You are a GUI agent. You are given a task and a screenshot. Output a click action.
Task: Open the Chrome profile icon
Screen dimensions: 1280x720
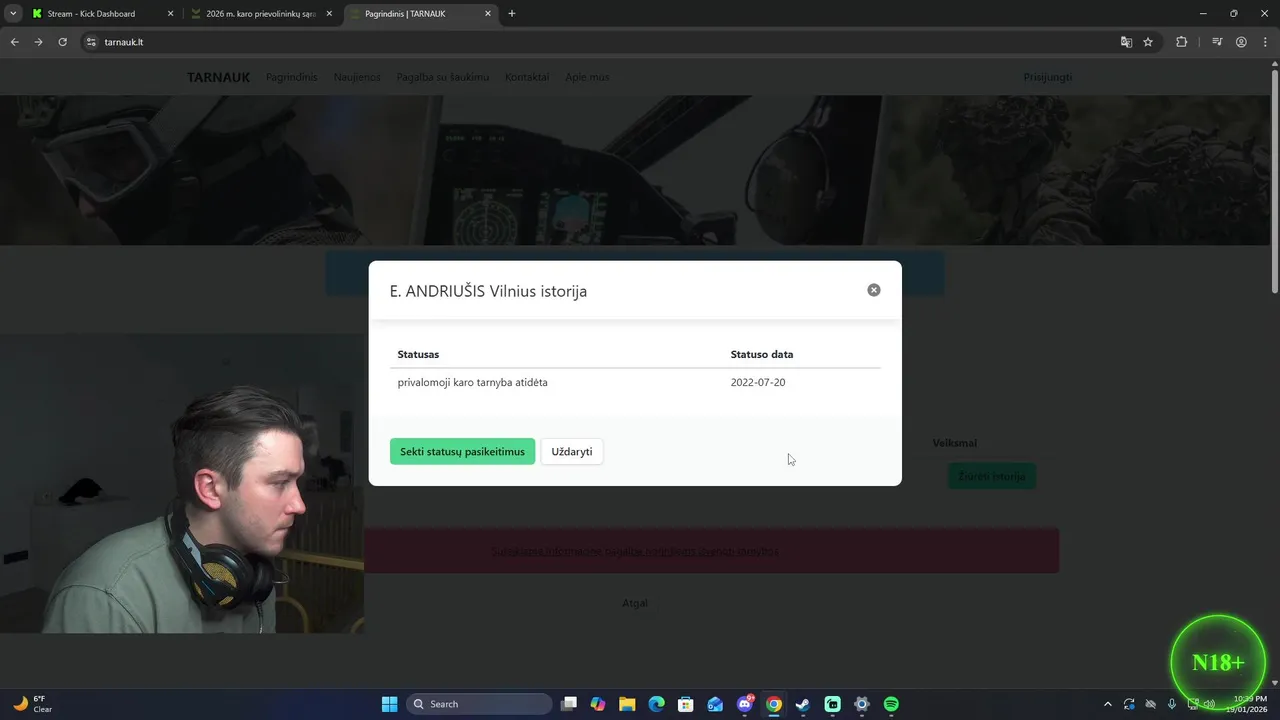1241,42
